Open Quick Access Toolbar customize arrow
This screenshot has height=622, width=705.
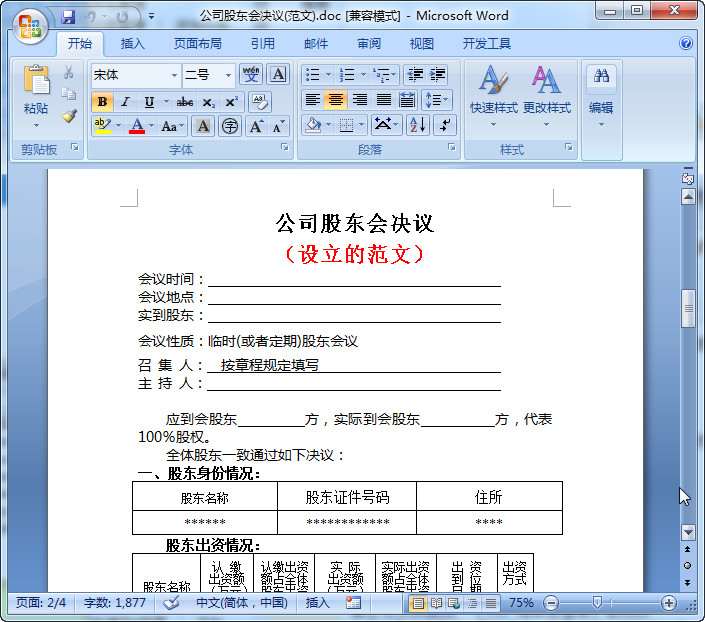(x=151, y=17)
